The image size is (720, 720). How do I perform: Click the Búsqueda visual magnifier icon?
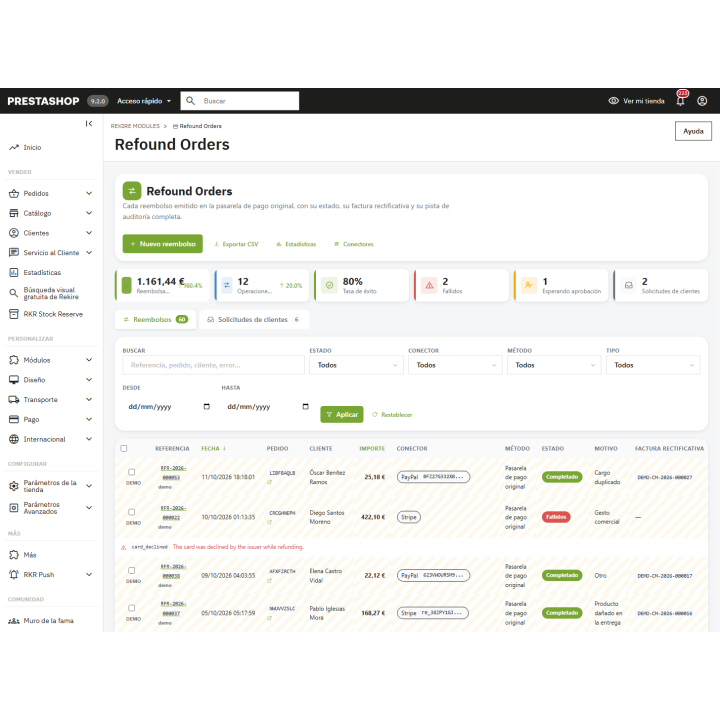tap(14, 293)
